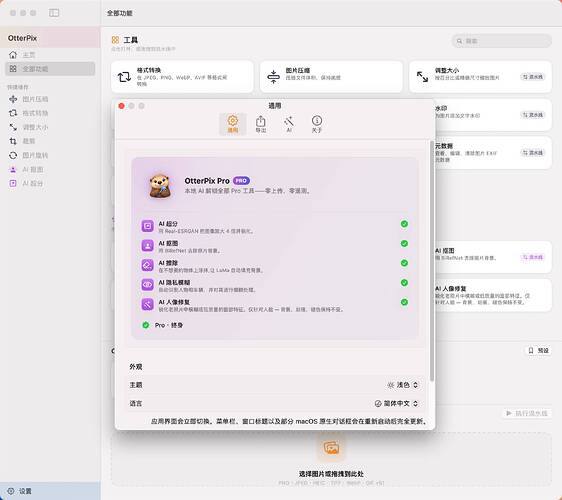
Task: Click green check beside AI 隐私模糊
Action: (x=404, y=282)
